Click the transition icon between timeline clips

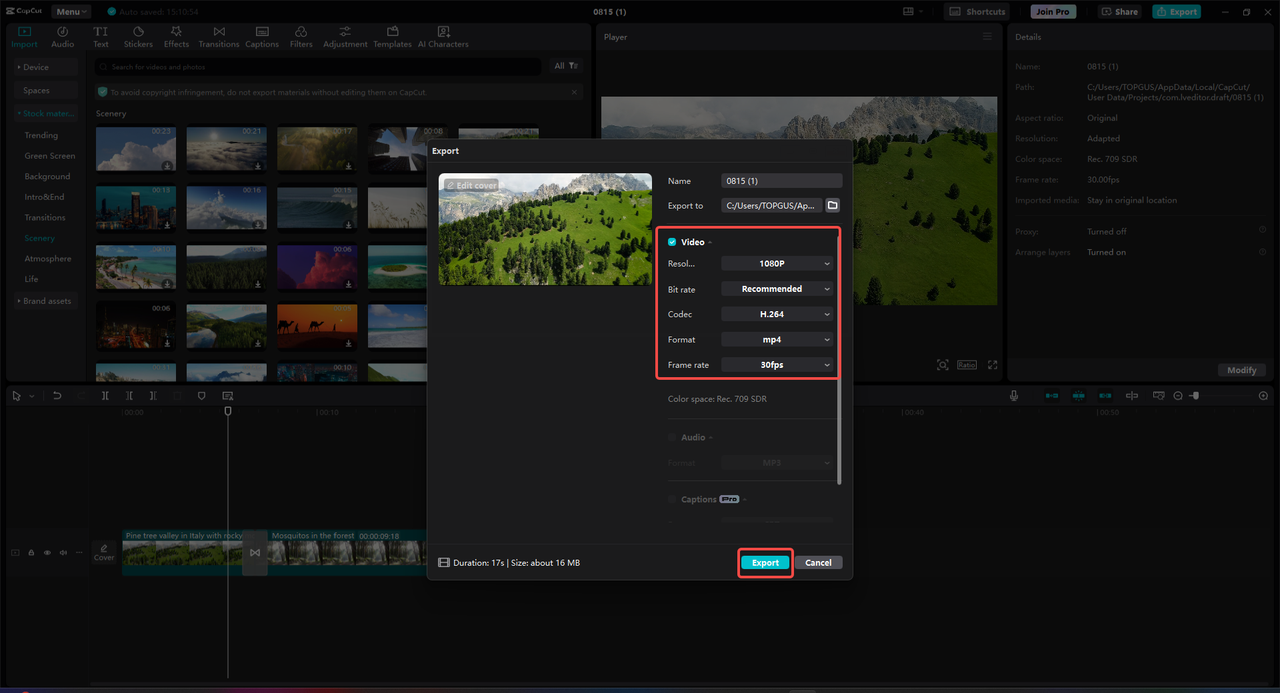[x=255, y=553]
